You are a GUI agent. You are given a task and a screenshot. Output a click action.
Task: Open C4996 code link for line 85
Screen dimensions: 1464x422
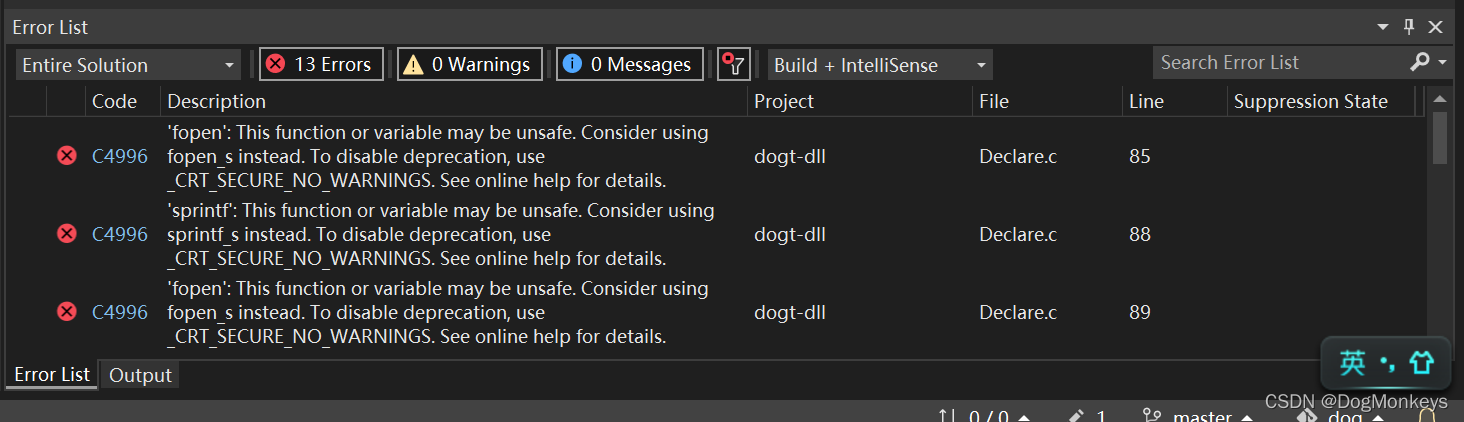[120, 156]
